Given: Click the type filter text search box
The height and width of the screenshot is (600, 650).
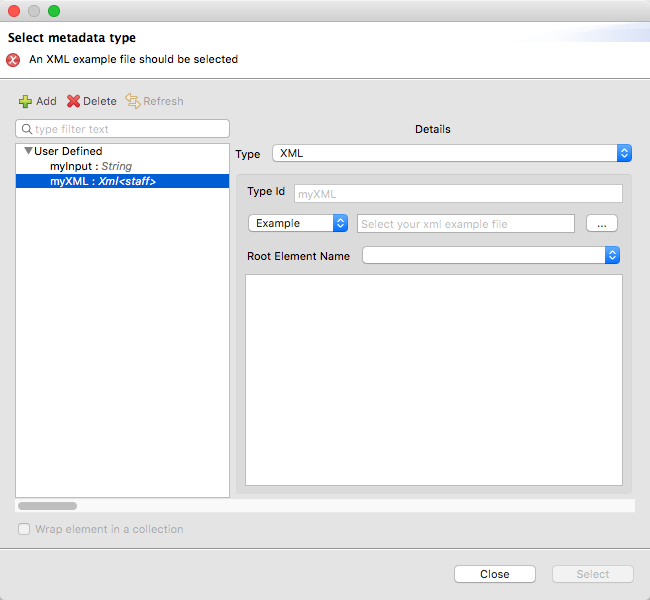Looking at the screenshot, I should coord(122,129).
